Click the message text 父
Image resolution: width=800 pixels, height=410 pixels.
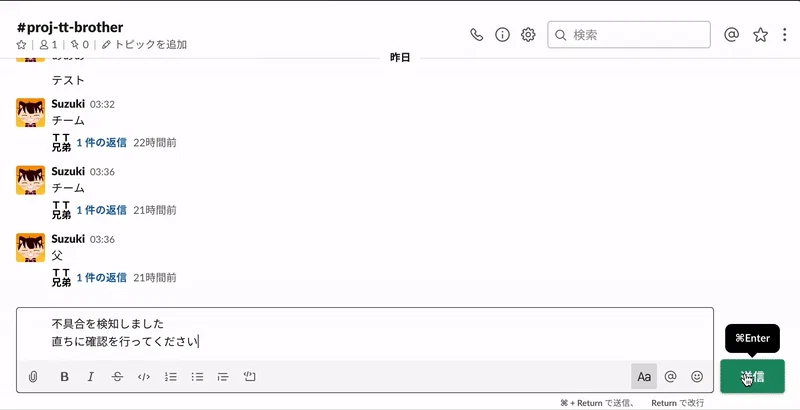(57, 255)
